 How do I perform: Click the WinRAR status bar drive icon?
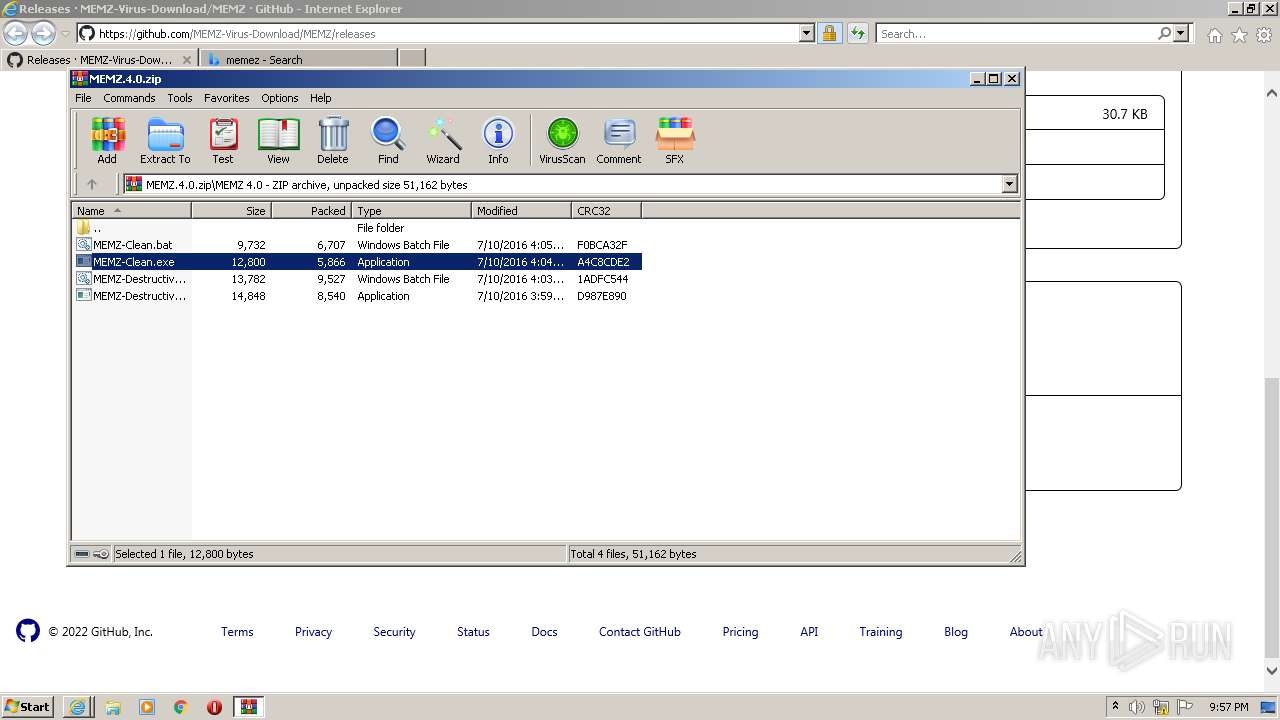click(82, 554)
